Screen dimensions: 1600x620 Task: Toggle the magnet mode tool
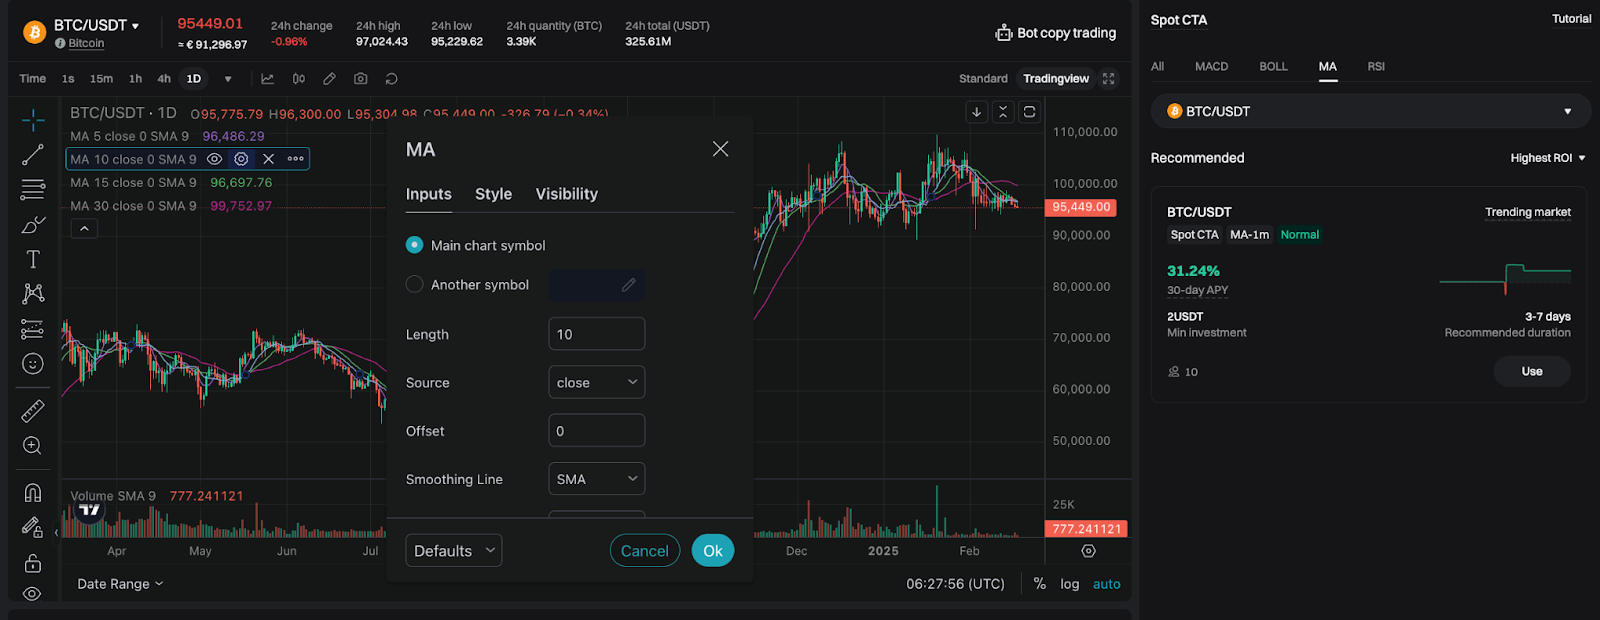[33, 492]
